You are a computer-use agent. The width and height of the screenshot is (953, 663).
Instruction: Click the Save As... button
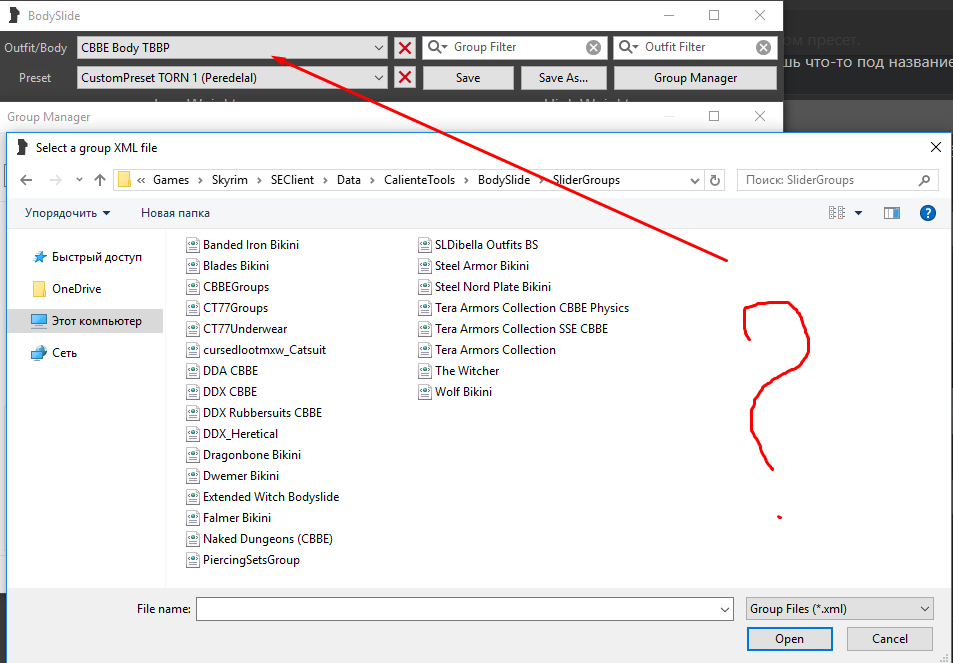(x=563, y=78)
